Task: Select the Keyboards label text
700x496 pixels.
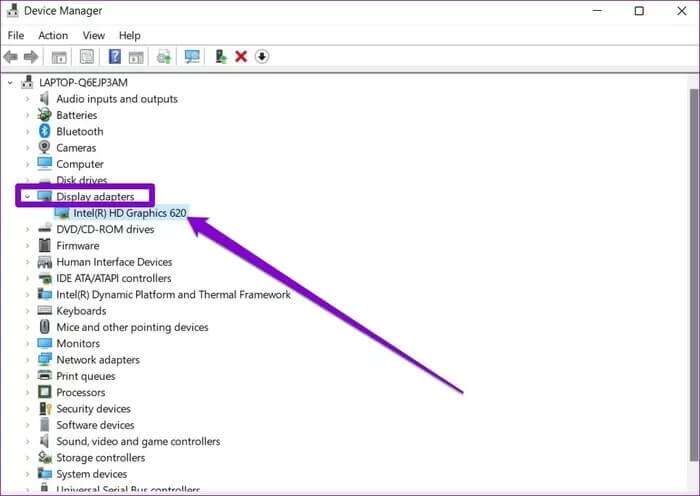Action: pyautogui.click(x=81, y=311)
